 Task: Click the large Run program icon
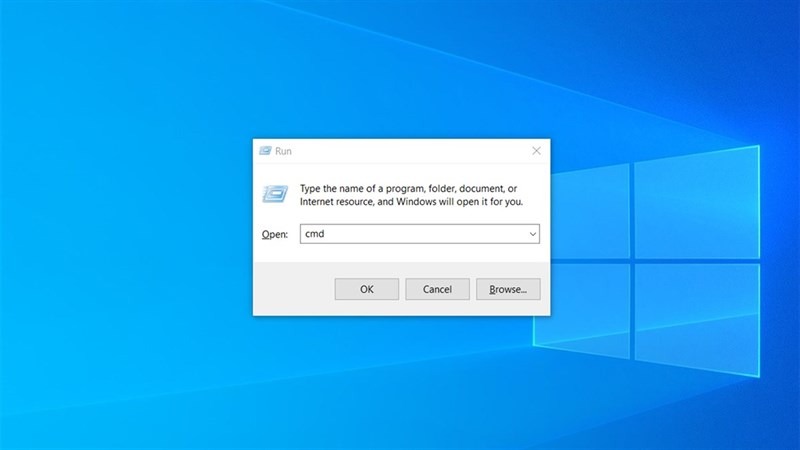(275, 194)
